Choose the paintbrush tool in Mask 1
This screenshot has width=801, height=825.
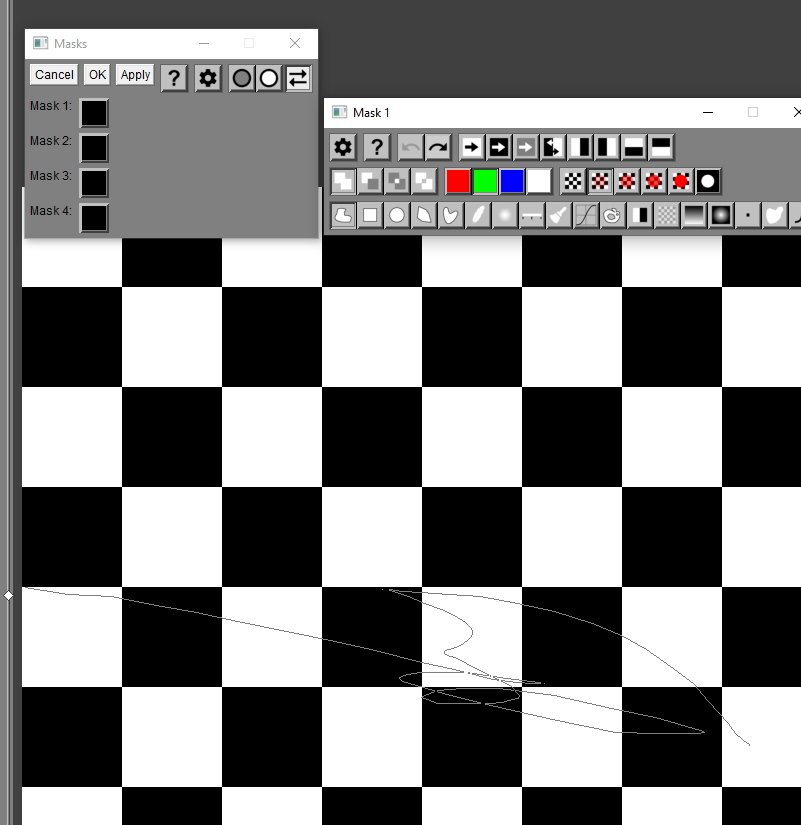[x=559, y=214]
